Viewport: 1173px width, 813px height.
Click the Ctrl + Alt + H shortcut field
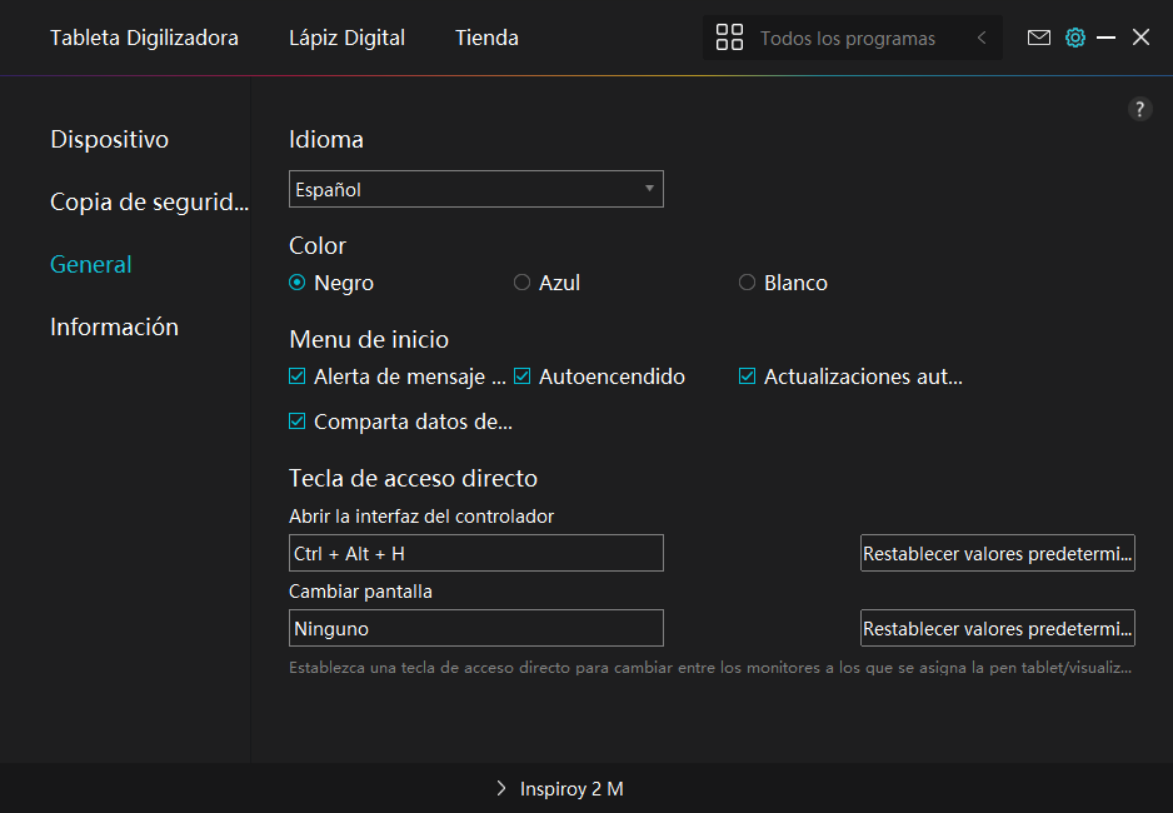click(x=476, y=553)
